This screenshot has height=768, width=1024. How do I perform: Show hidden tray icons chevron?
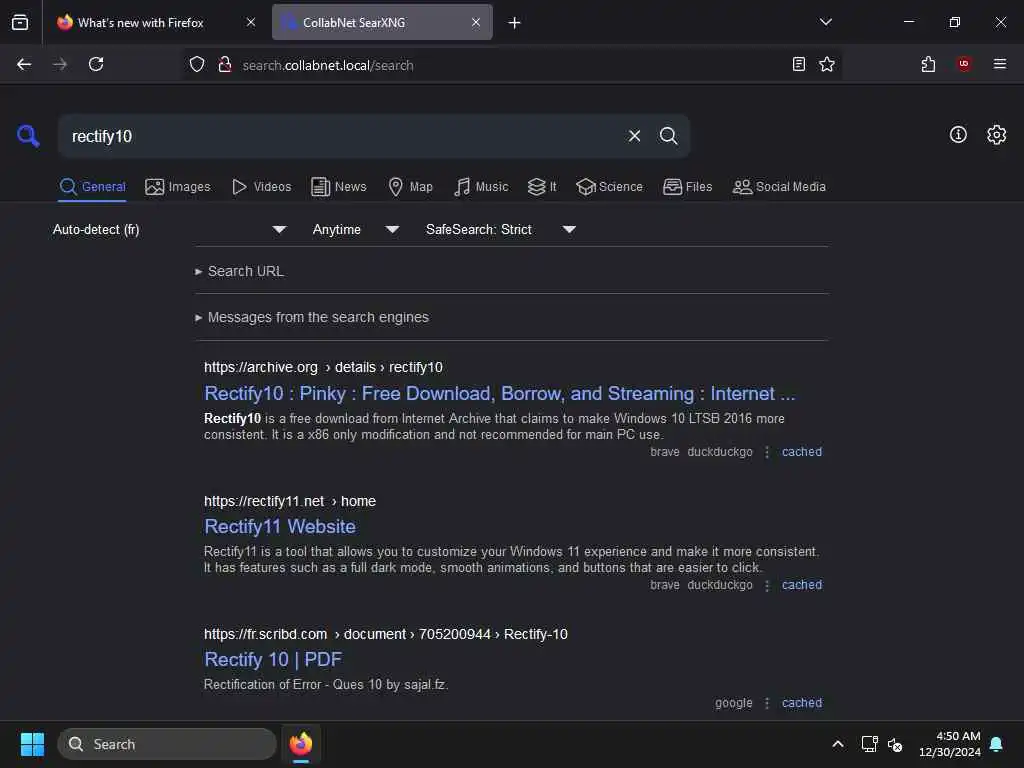click(837, 744)
